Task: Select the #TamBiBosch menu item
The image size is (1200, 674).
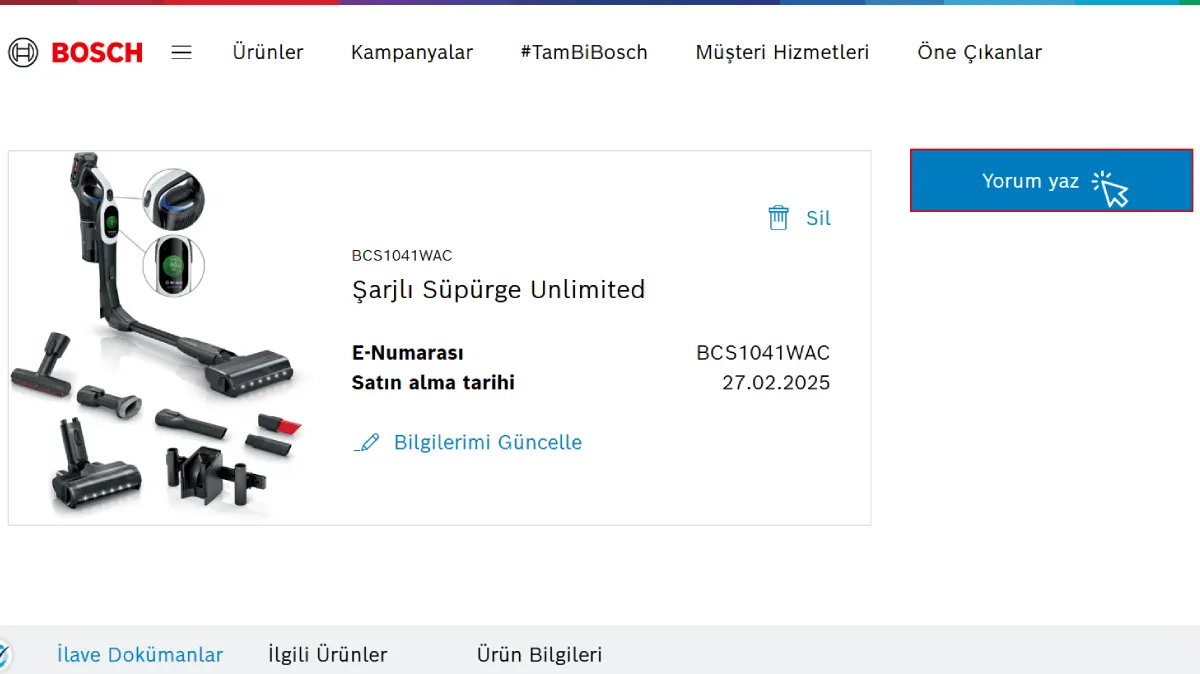Action: (584, 53)
